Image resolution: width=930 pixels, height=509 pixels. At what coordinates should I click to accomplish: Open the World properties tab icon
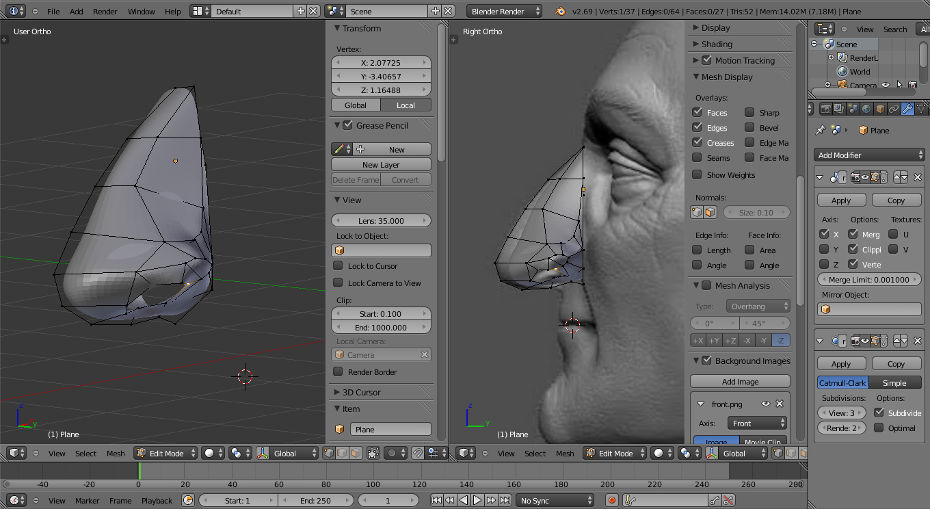(867, 109)
